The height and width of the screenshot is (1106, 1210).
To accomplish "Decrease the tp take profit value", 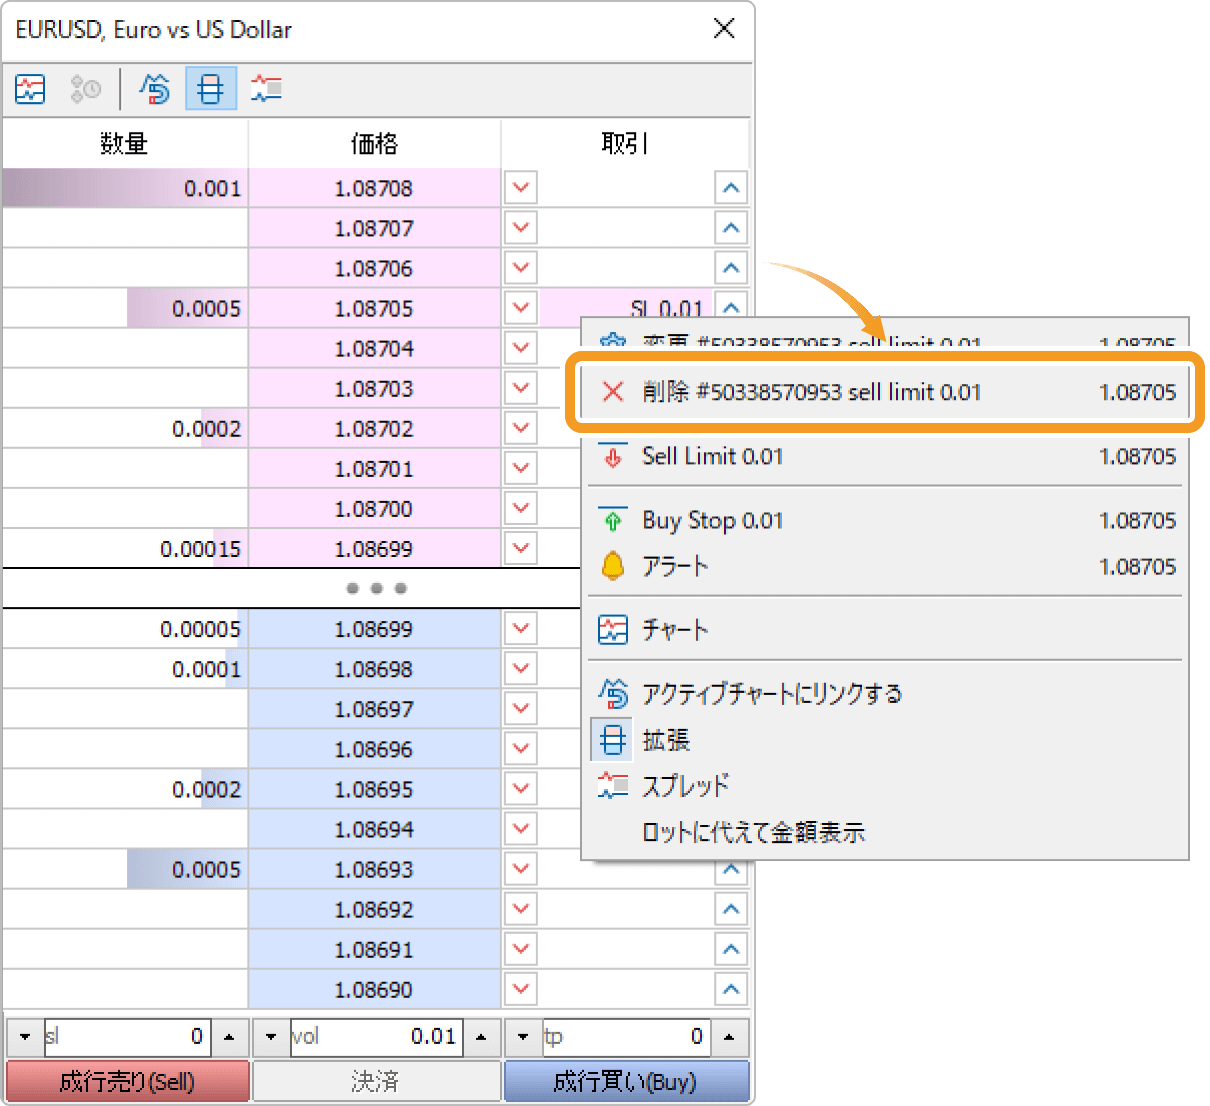I will click(523, 1037).
